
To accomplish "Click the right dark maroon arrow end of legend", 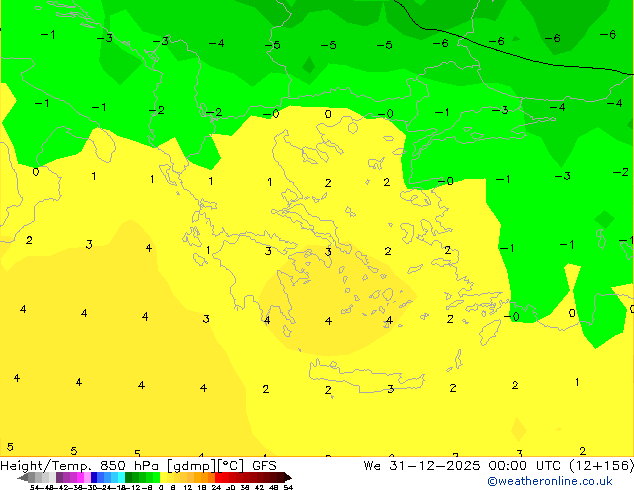I will point(288,478).
